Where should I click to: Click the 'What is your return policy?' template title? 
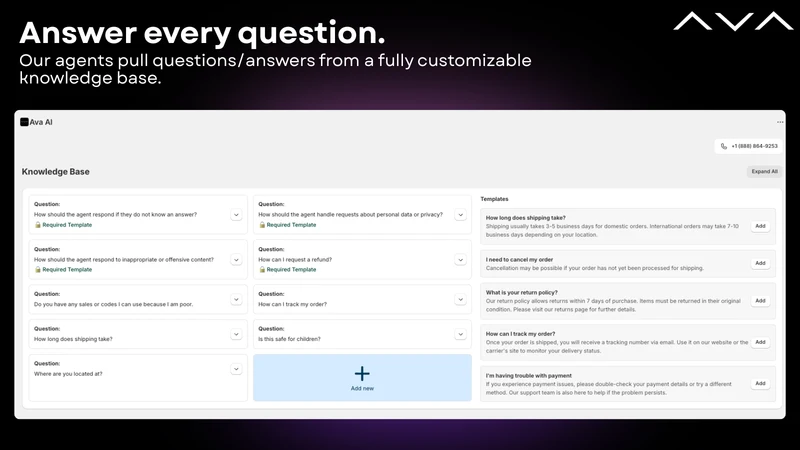[521, 293]
